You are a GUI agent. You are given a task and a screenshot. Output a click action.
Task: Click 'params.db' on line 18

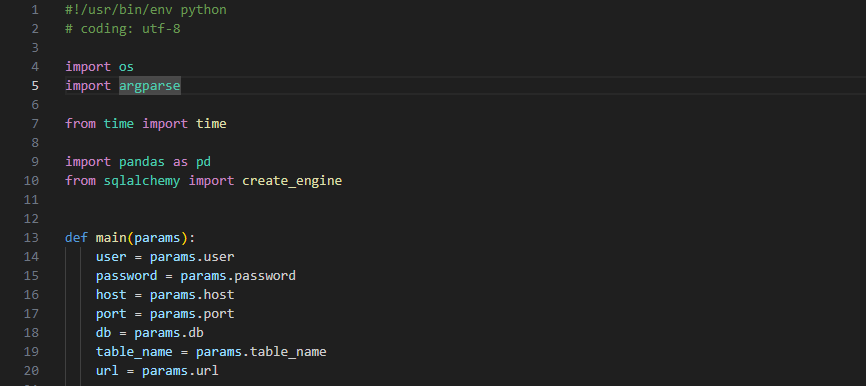pyautogui.click(x=169, y=333)
